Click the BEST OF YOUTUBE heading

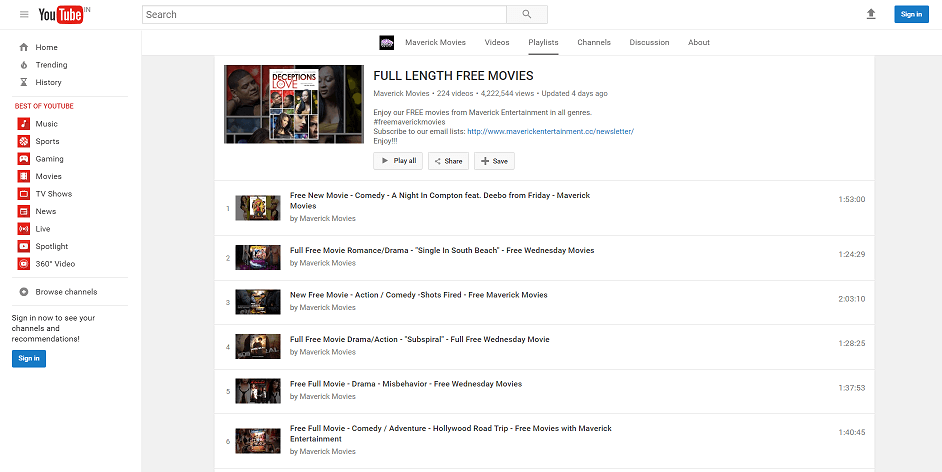coord(44,106)
